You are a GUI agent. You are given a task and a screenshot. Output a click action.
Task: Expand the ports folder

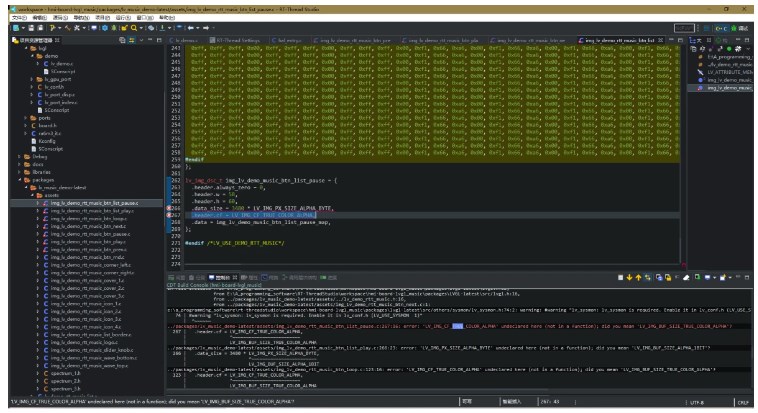click(x=27, y=118)
